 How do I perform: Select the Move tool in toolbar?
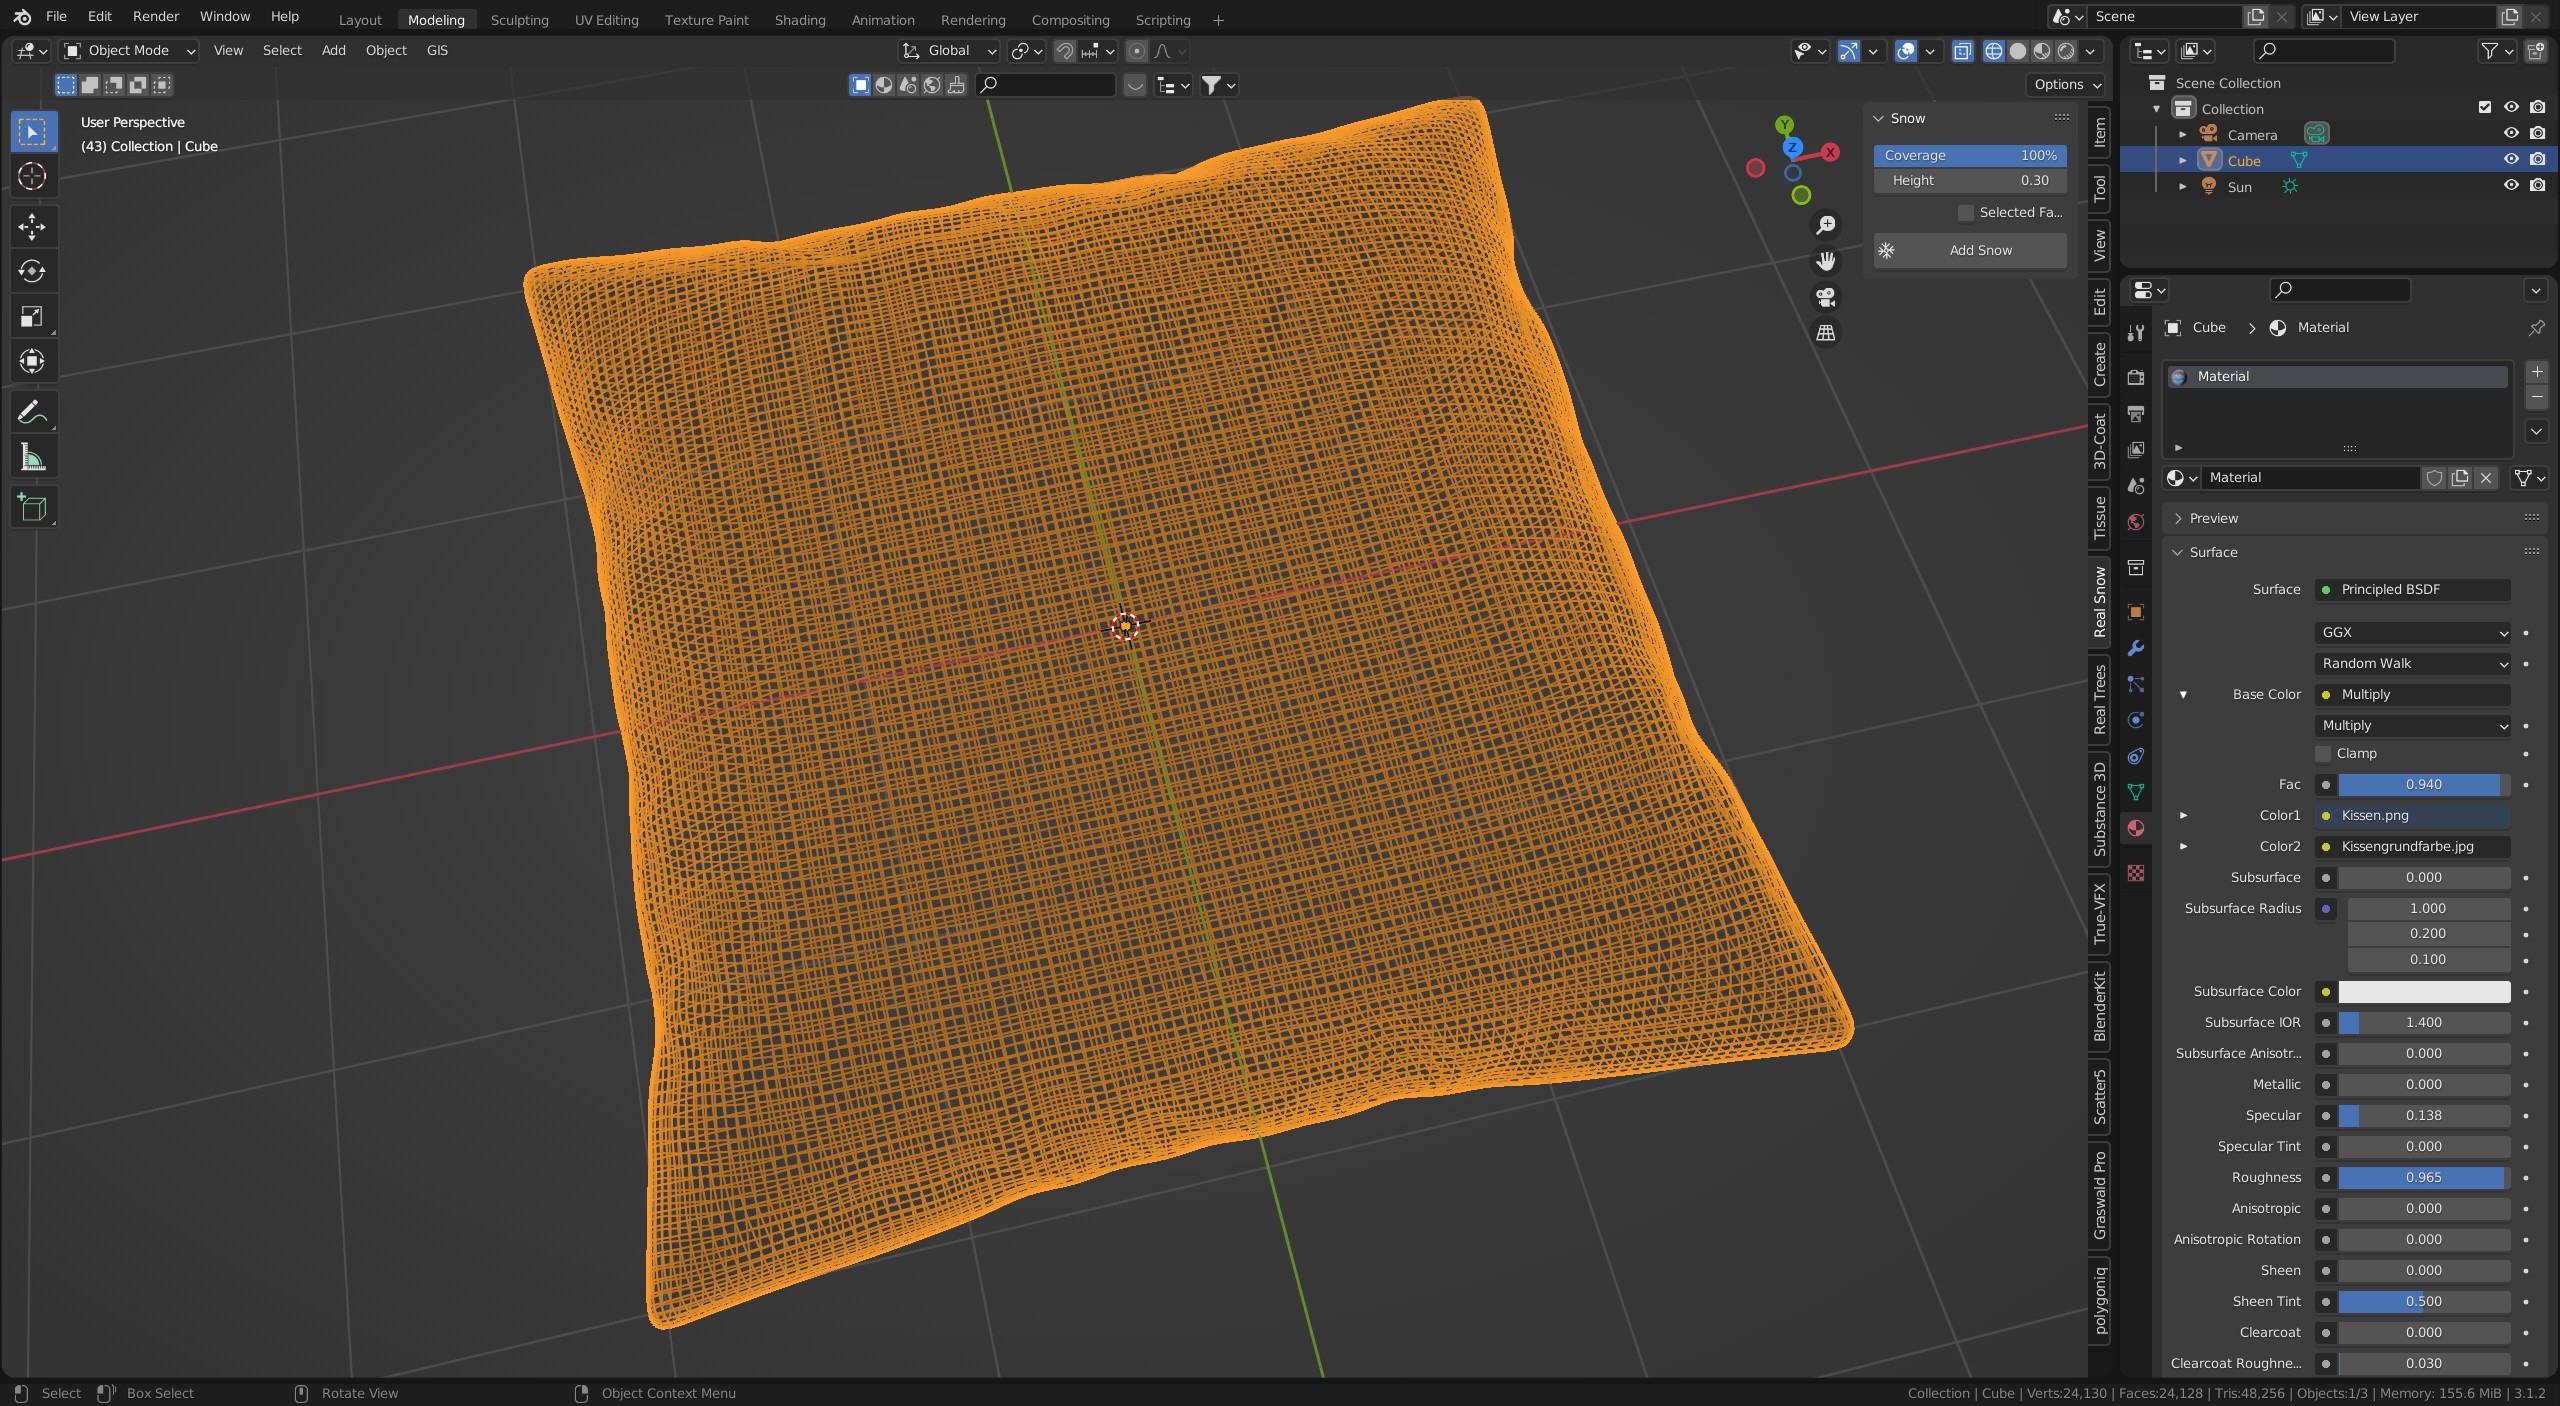32,227
